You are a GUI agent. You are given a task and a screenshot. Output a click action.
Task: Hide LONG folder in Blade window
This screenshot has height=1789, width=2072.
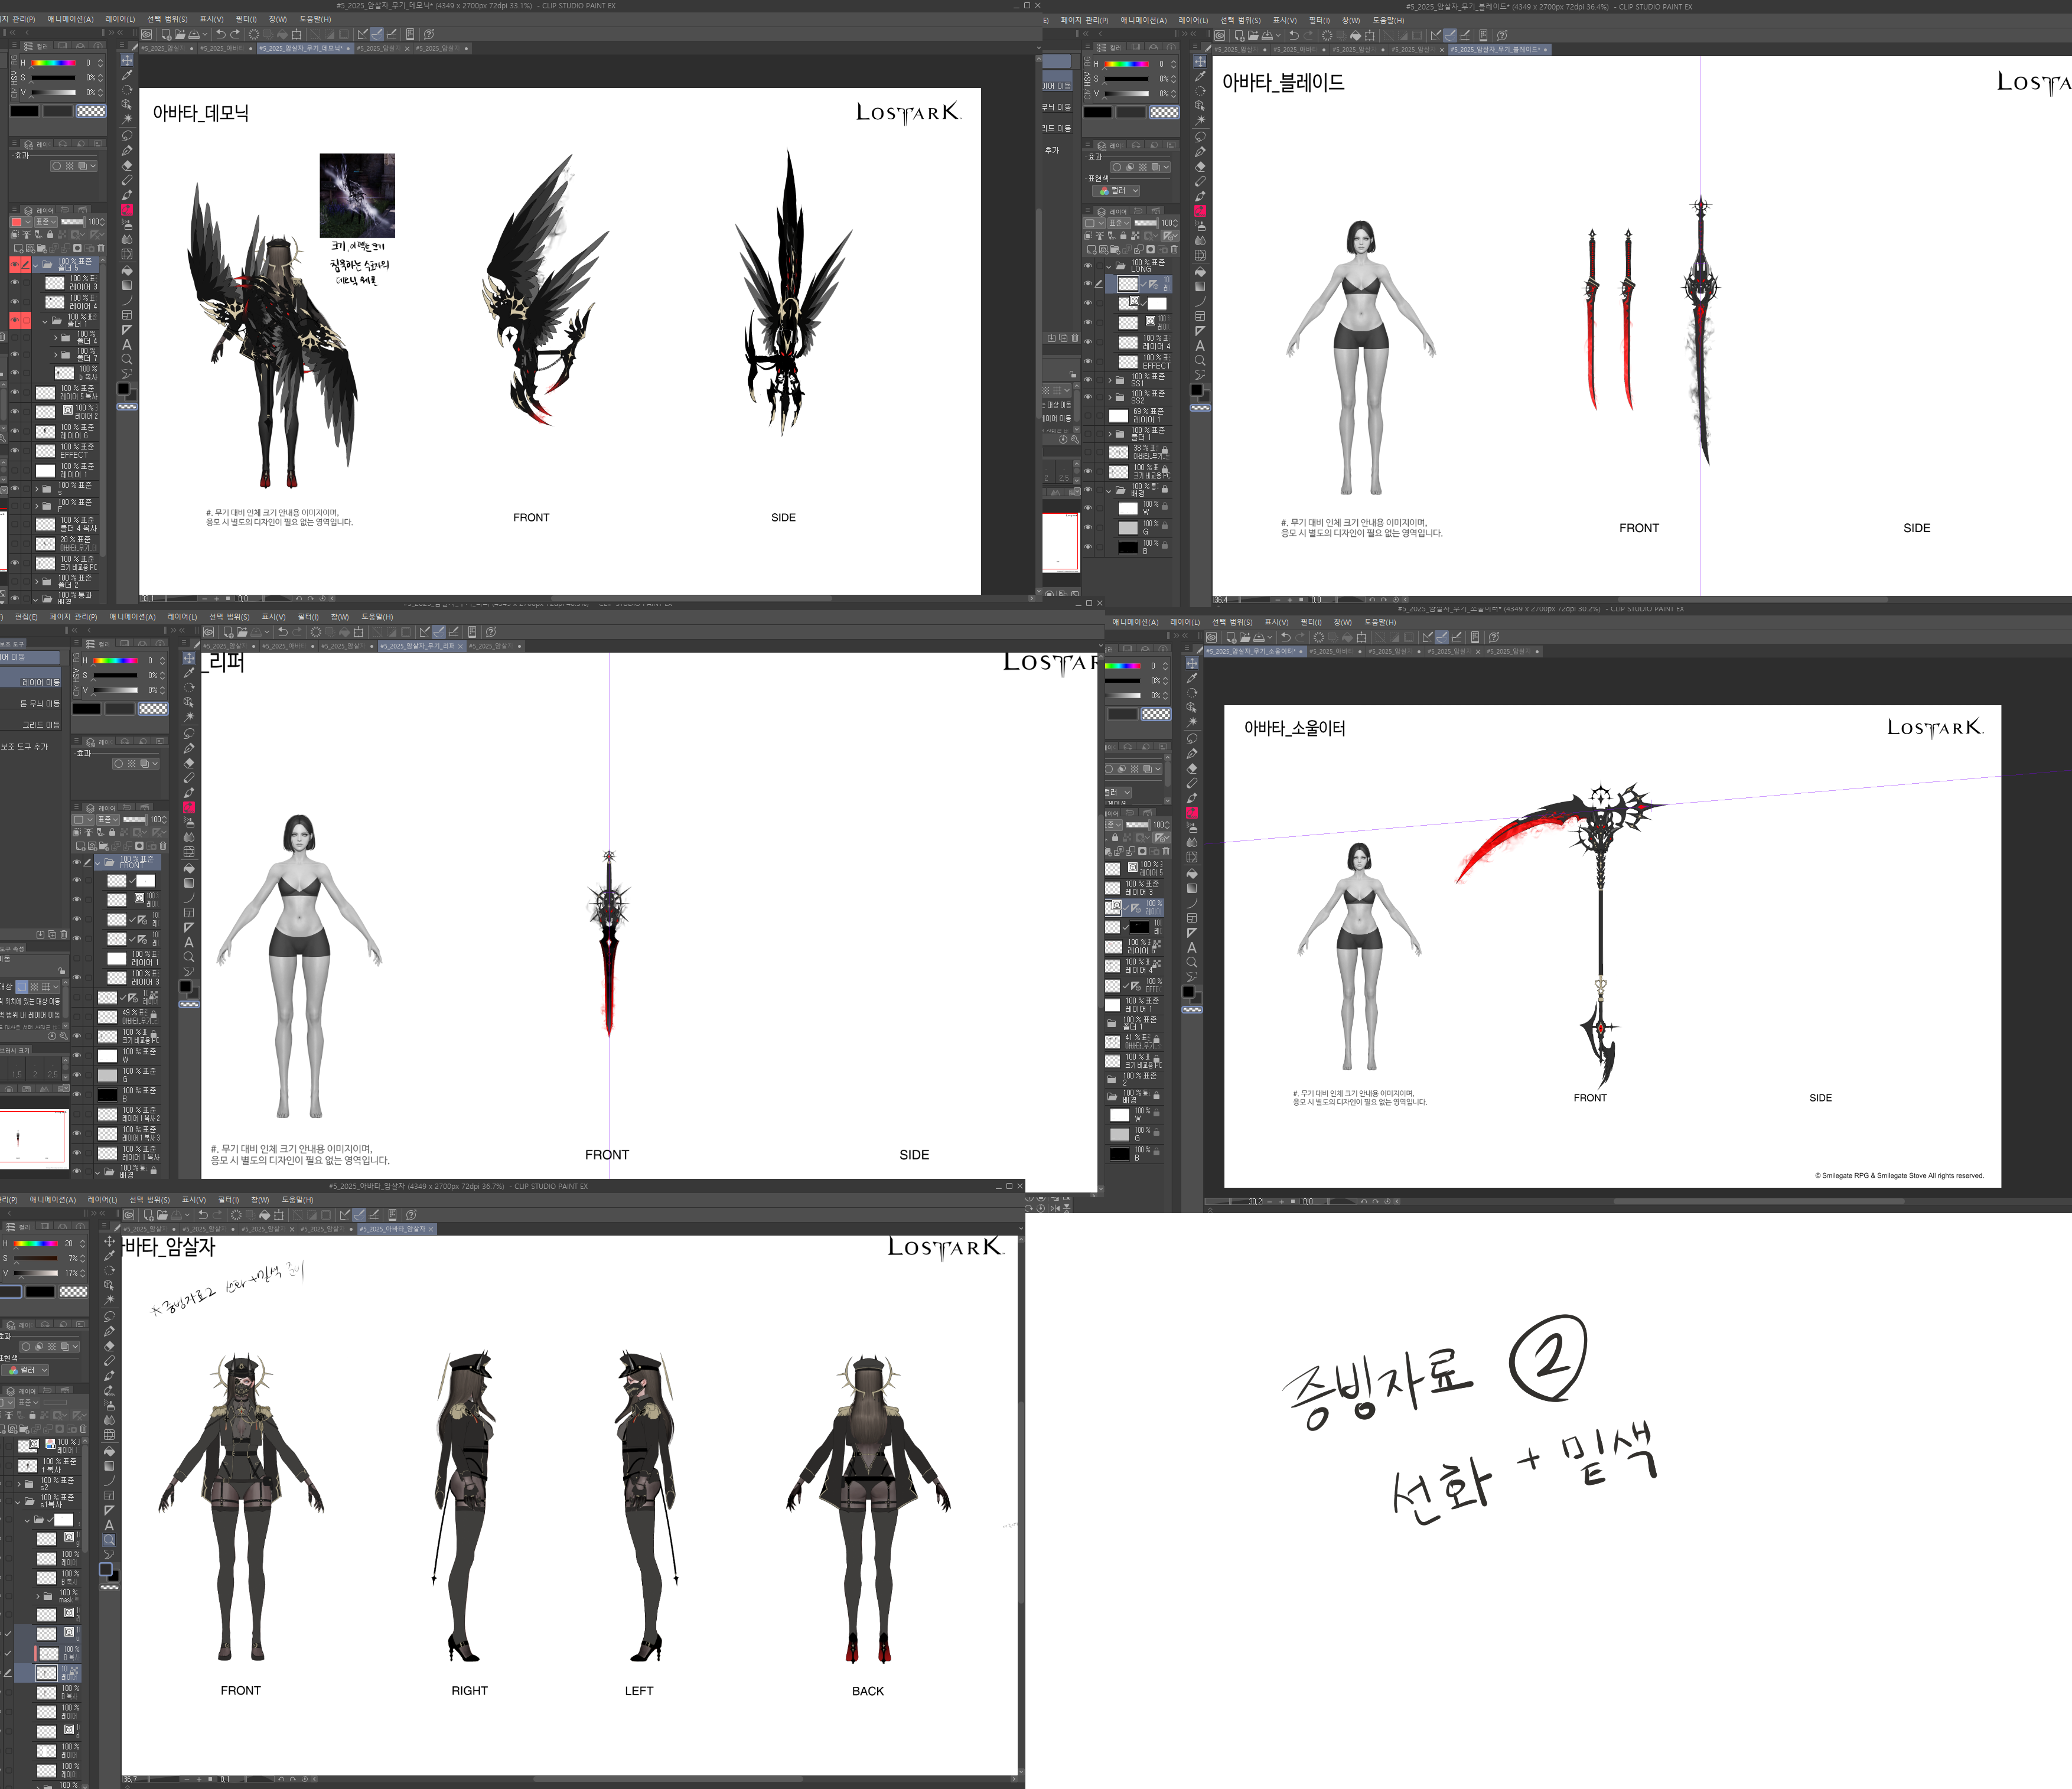pos(1088,266)
